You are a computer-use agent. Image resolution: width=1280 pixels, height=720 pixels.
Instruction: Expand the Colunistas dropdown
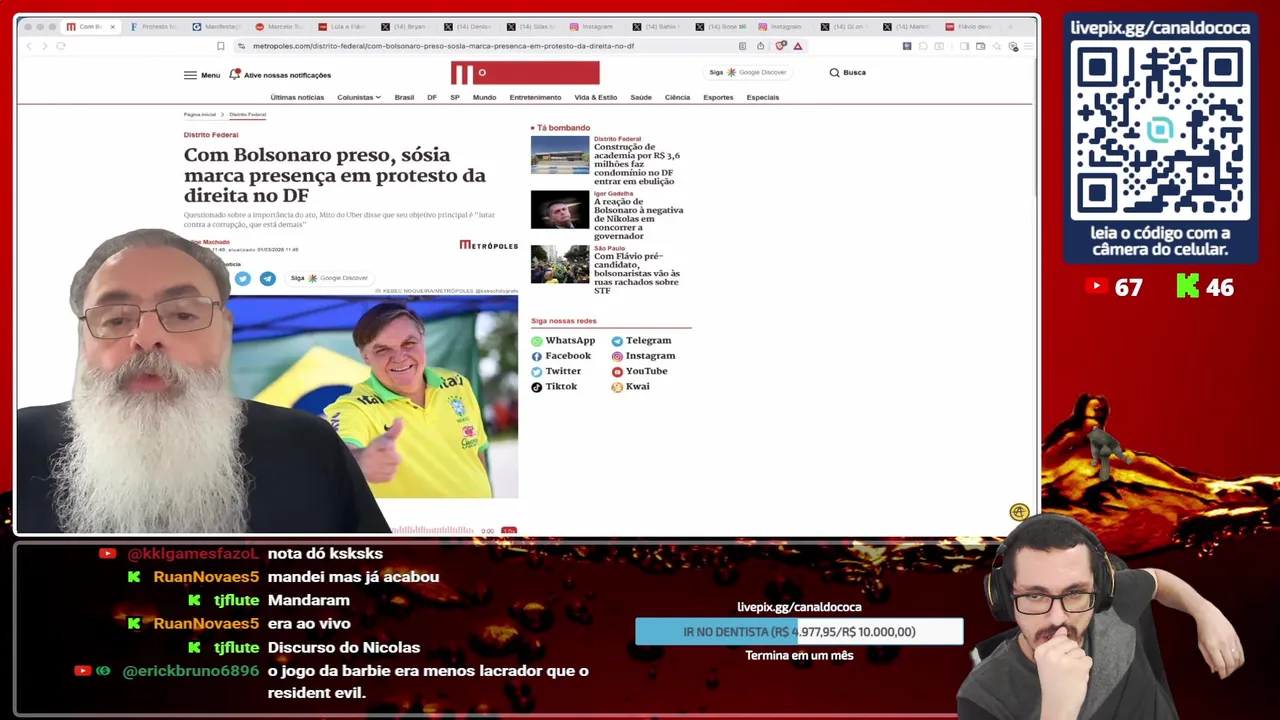(358, 97)
